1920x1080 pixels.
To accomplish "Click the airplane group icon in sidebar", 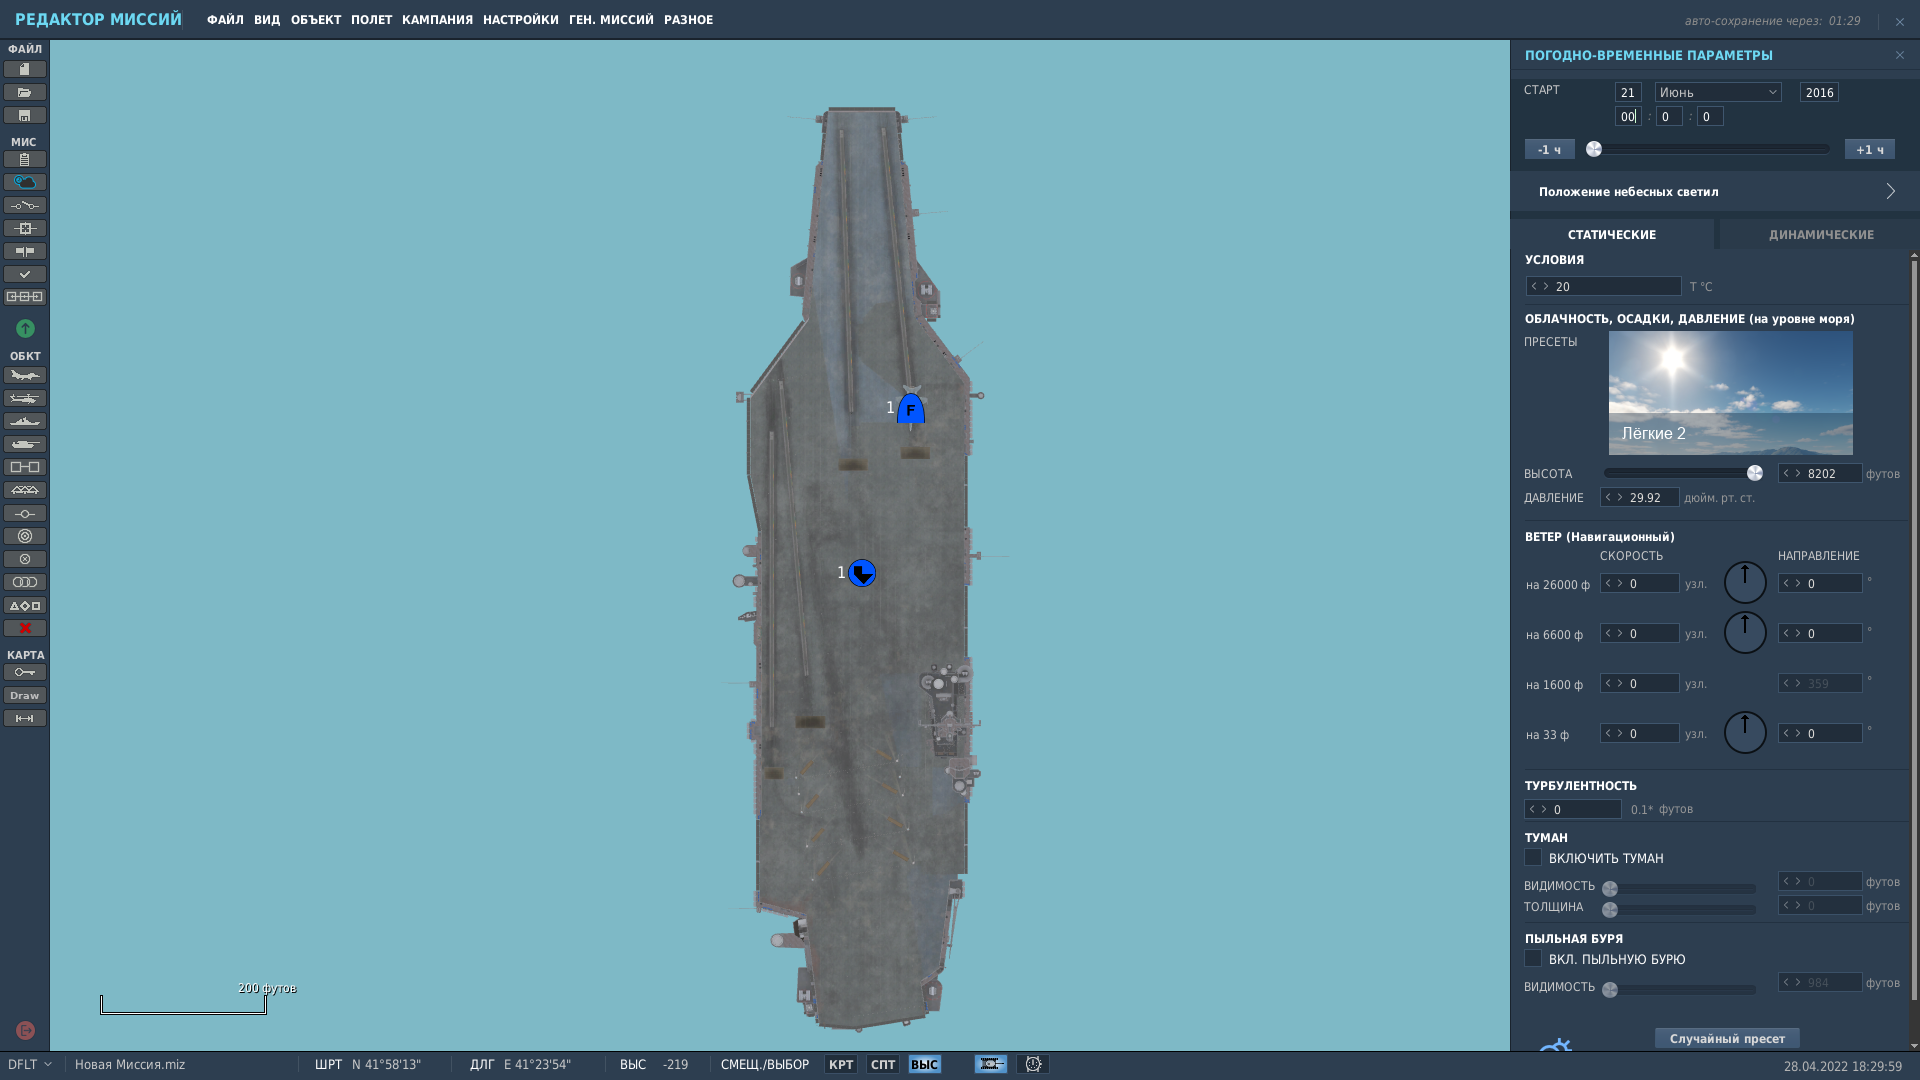I will [25, 375].
